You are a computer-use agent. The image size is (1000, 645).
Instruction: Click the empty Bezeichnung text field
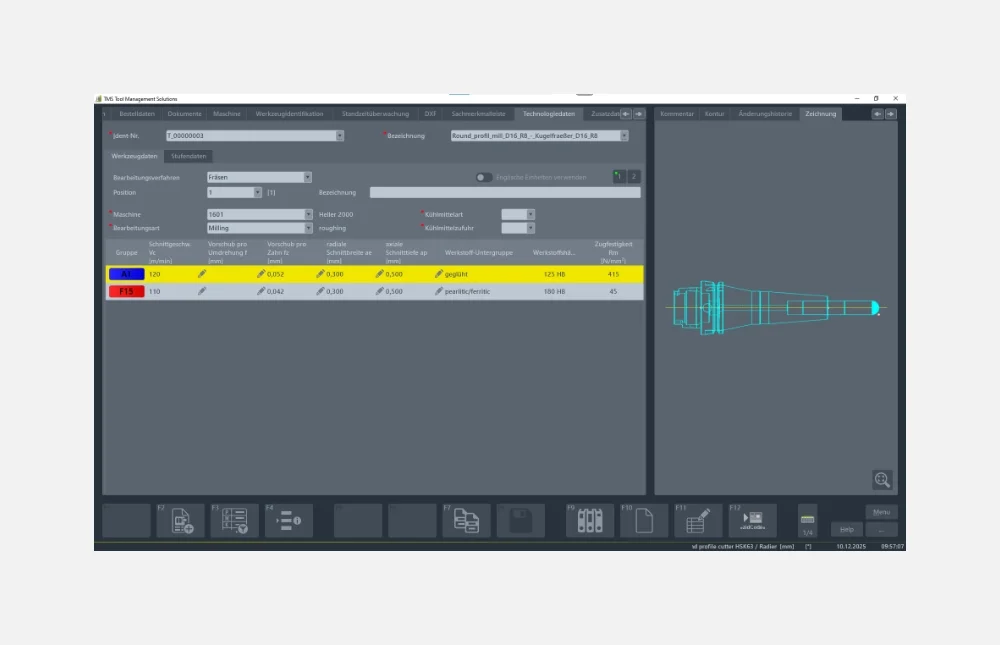(x=505, y=192)
